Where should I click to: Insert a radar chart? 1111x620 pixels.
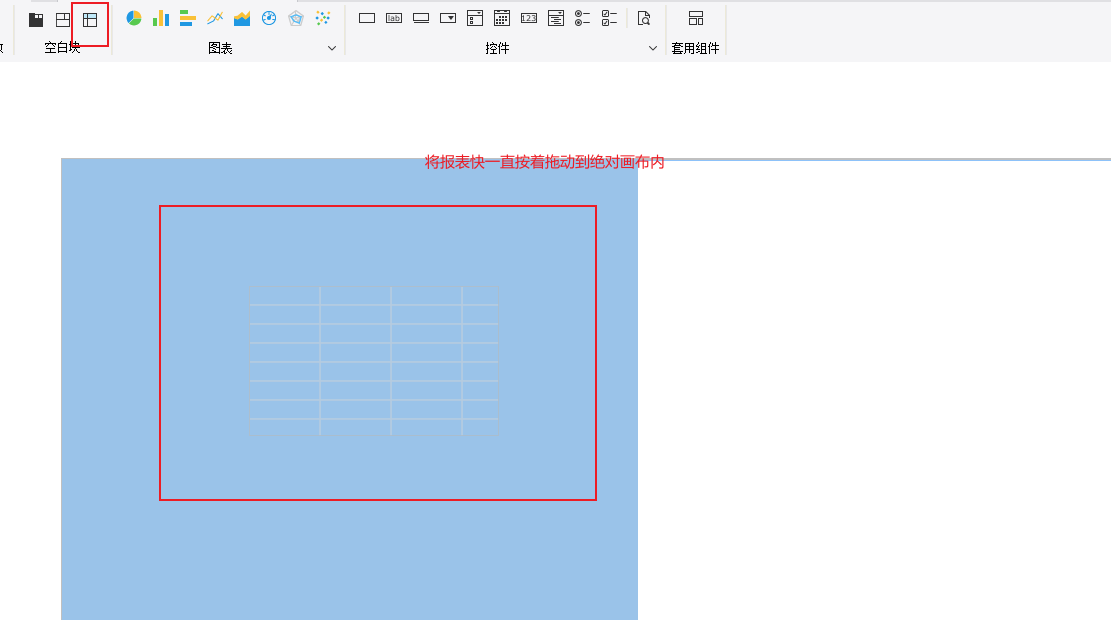coord(296,18)
